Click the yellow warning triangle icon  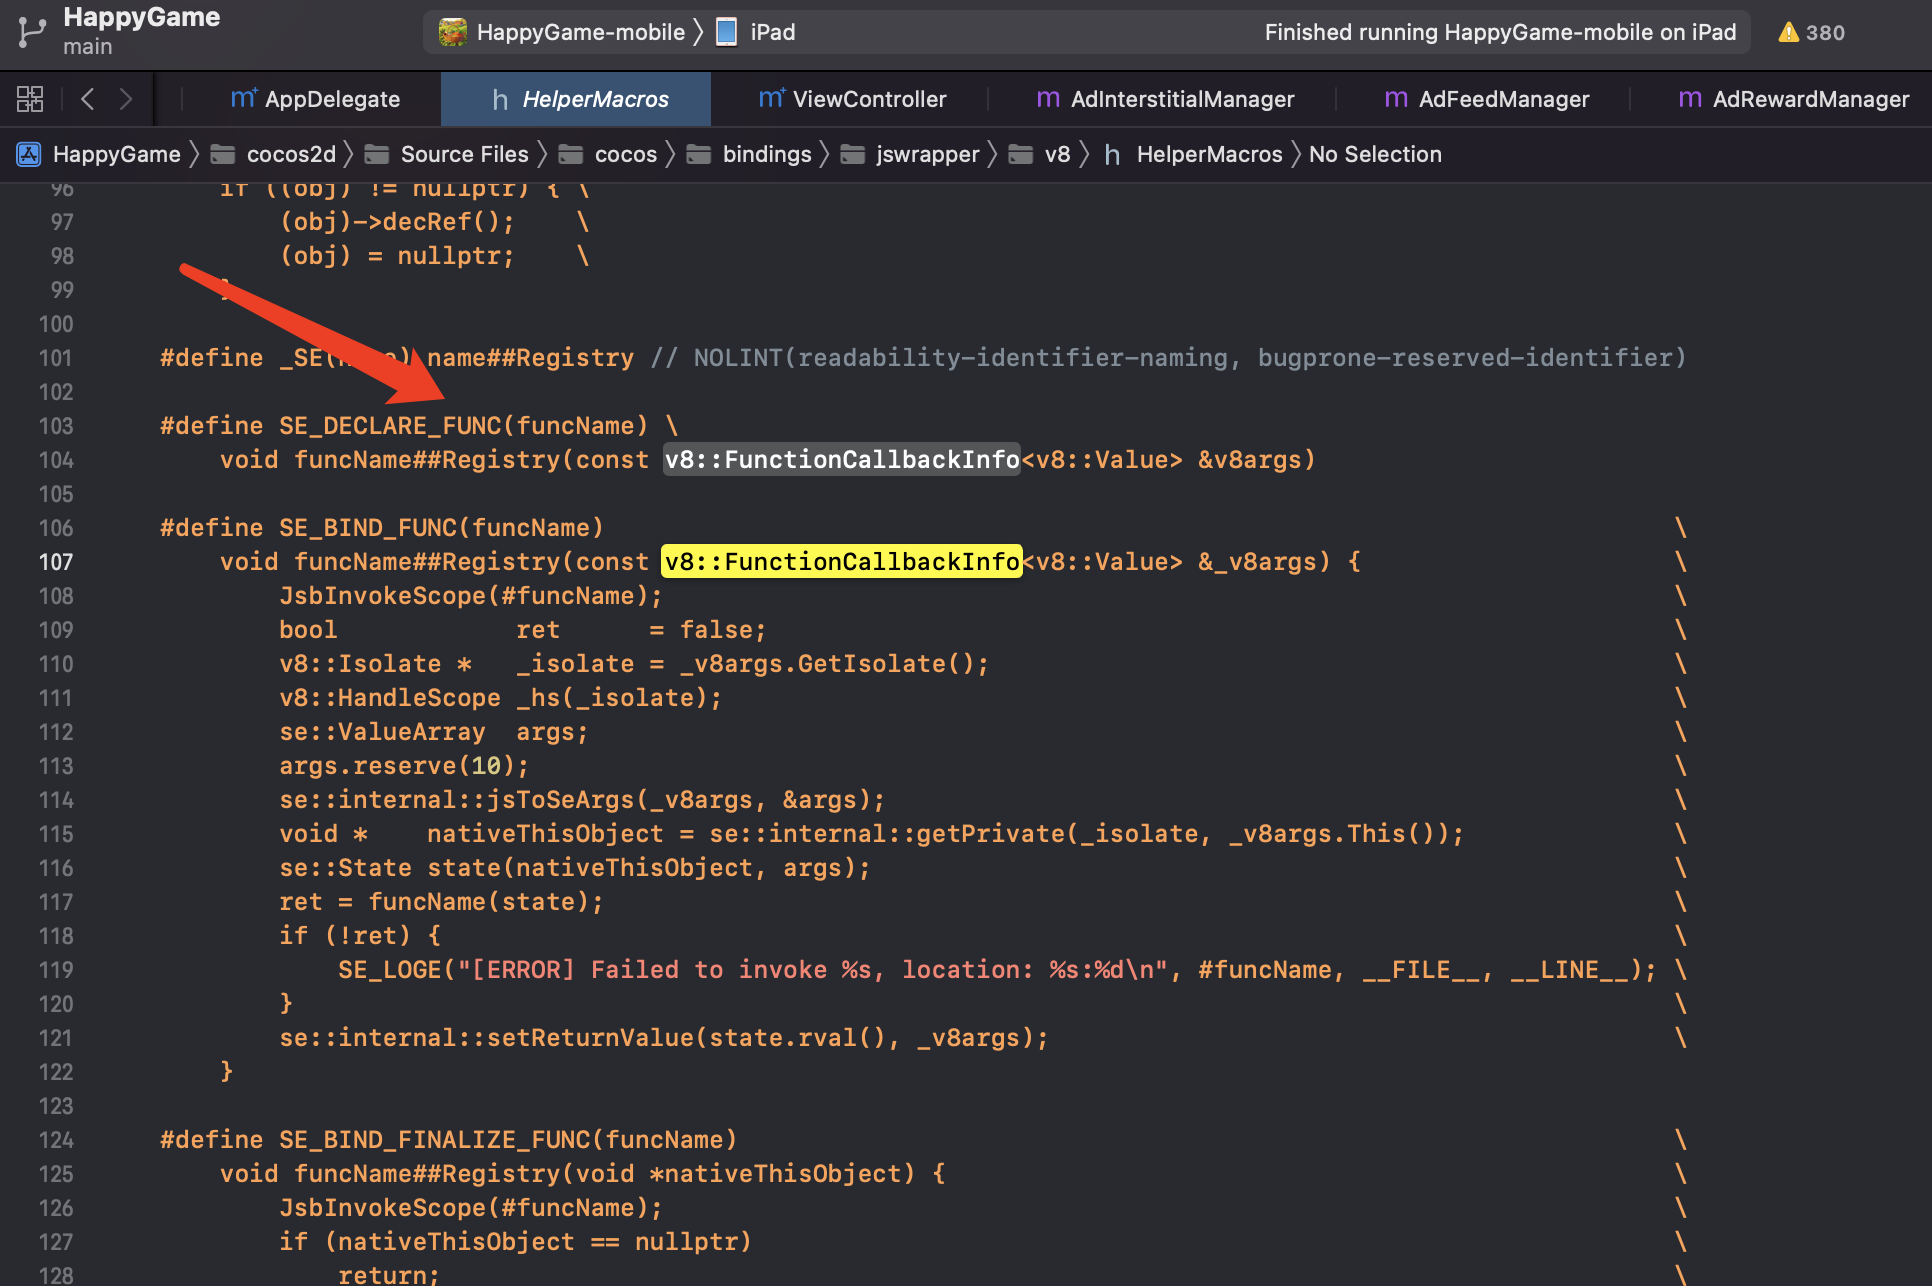1788,32
